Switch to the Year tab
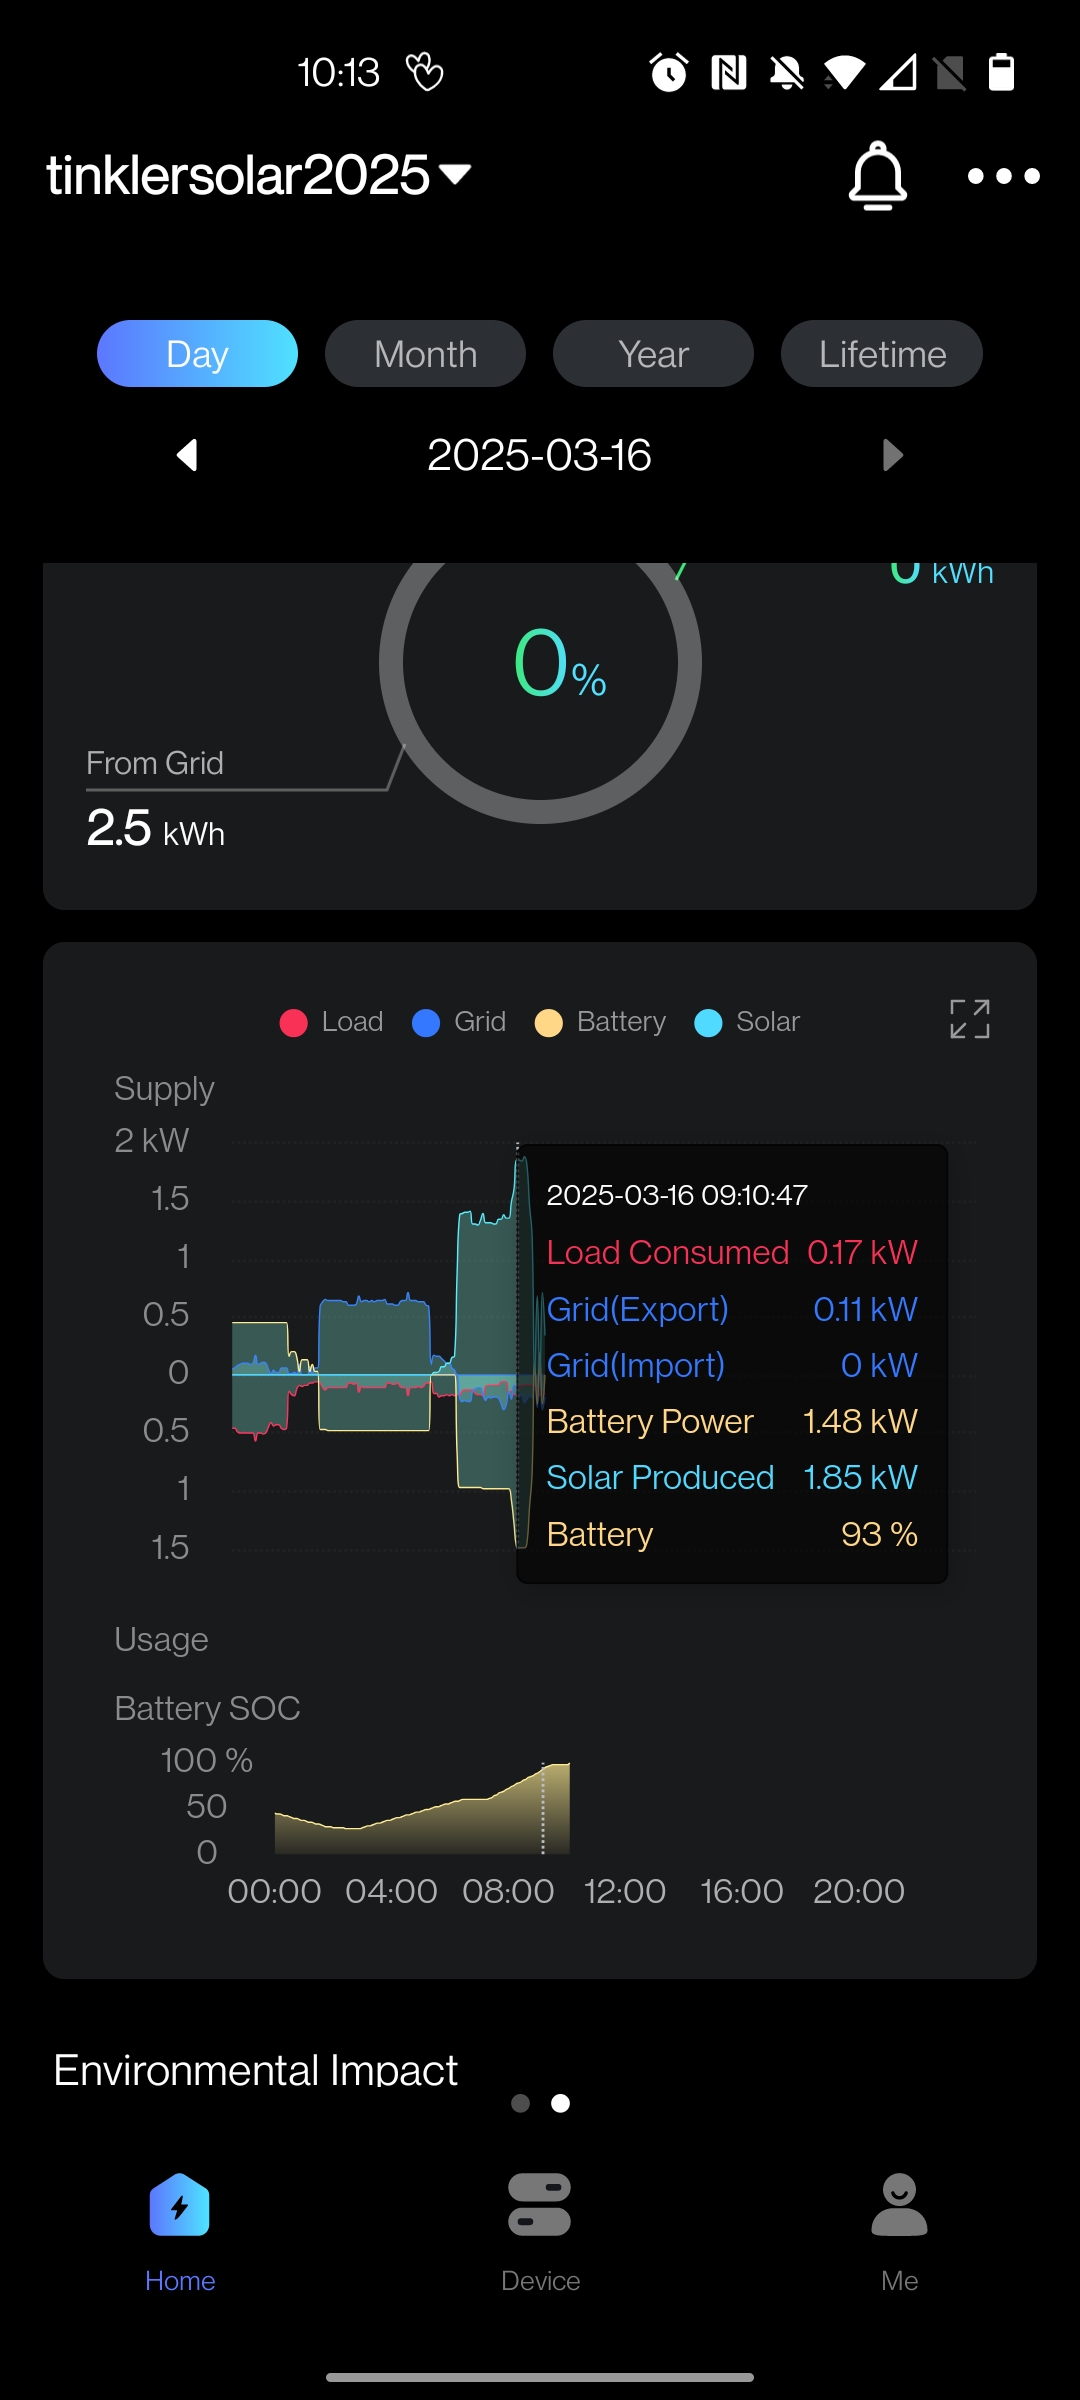The image size is (1080, 2400). coord(653,354)
